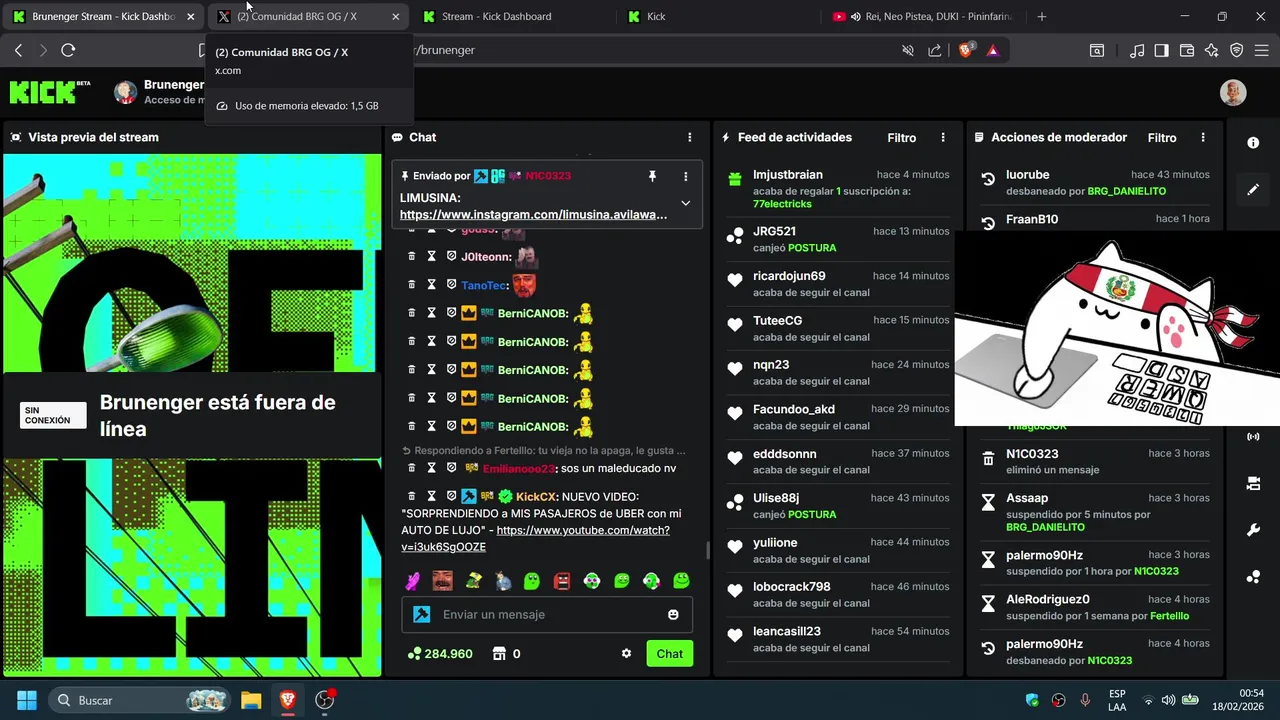Image resolution: width=1280 pixels, height=720 pixels.
Task: Unpin the pinned LIMUSINA message
Action: coord(652,176)
